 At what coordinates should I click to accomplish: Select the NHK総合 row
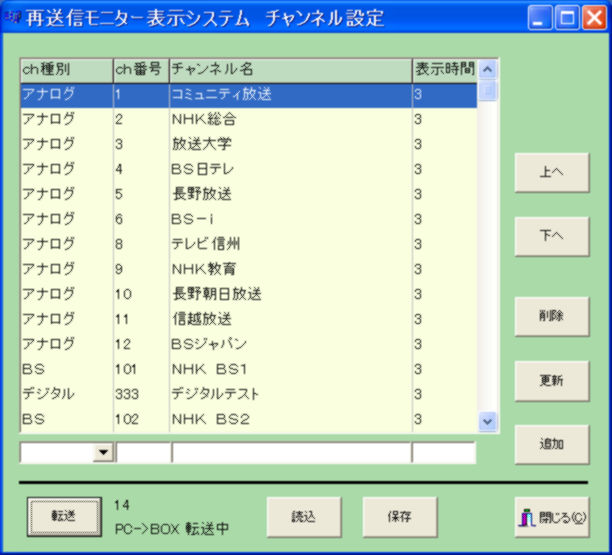(249, 119)
